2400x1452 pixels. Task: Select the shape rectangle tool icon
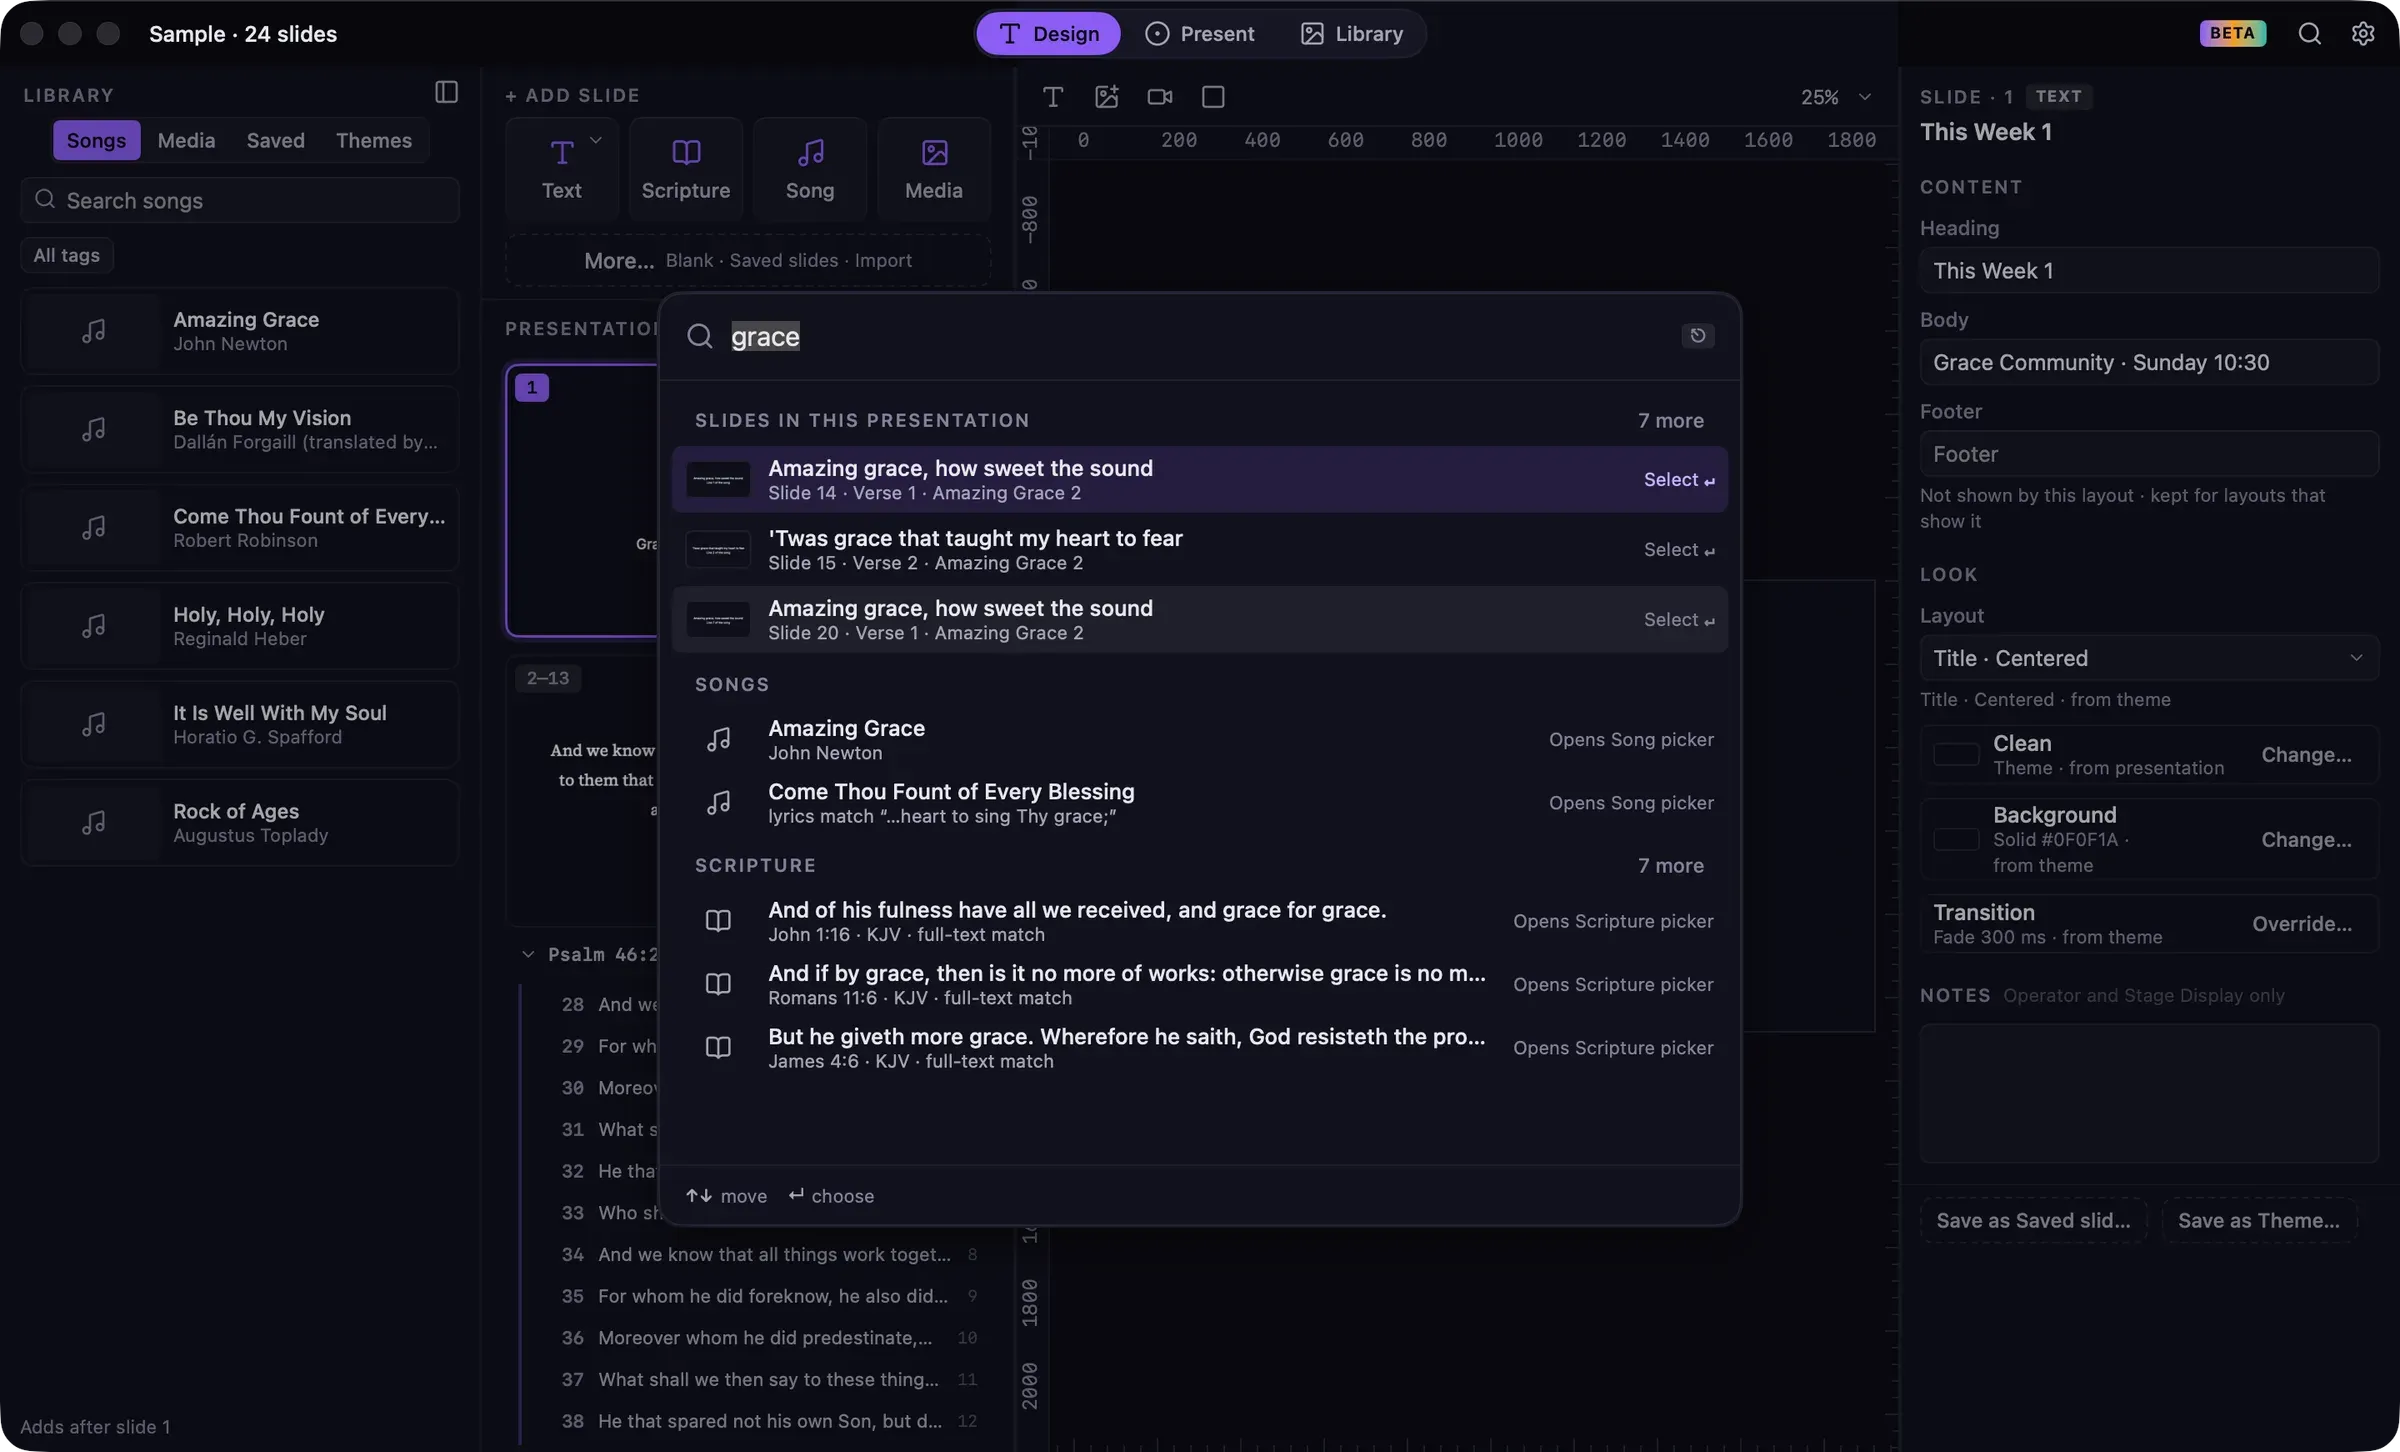(x=1212, y=97)
